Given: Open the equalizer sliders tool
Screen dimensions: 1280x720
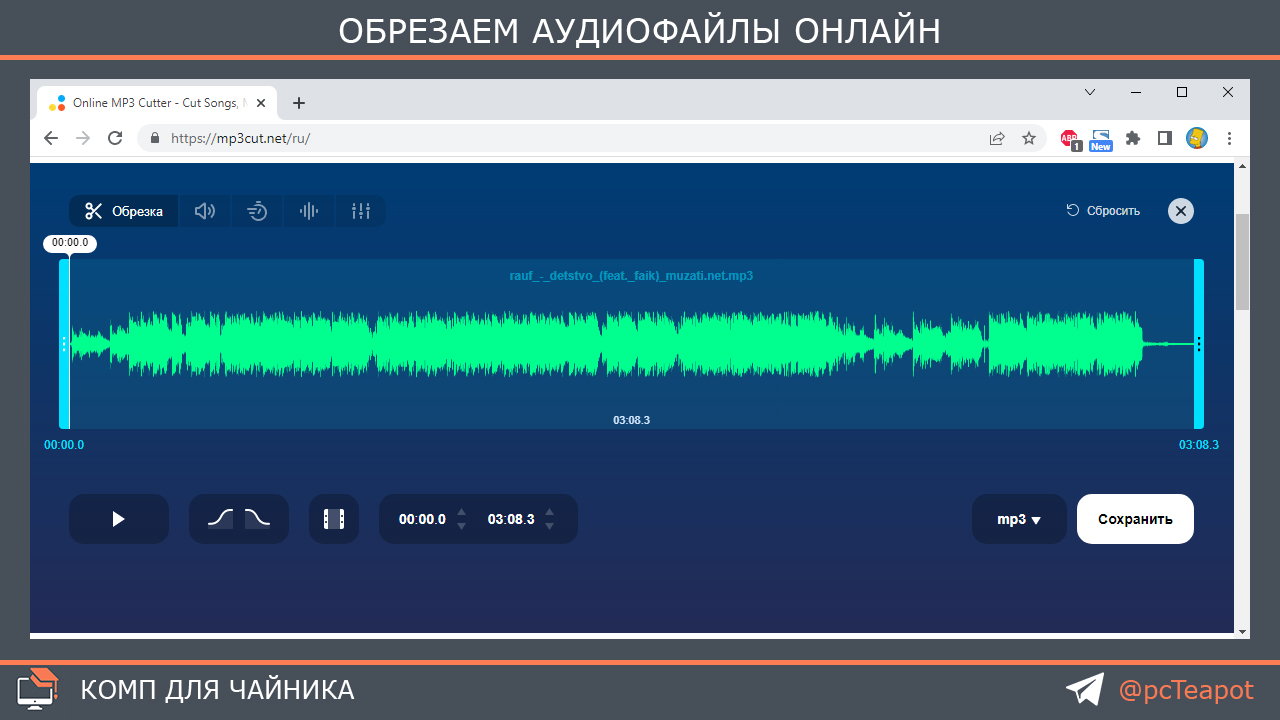Looking at the screenshot, I should click(361, 211).
